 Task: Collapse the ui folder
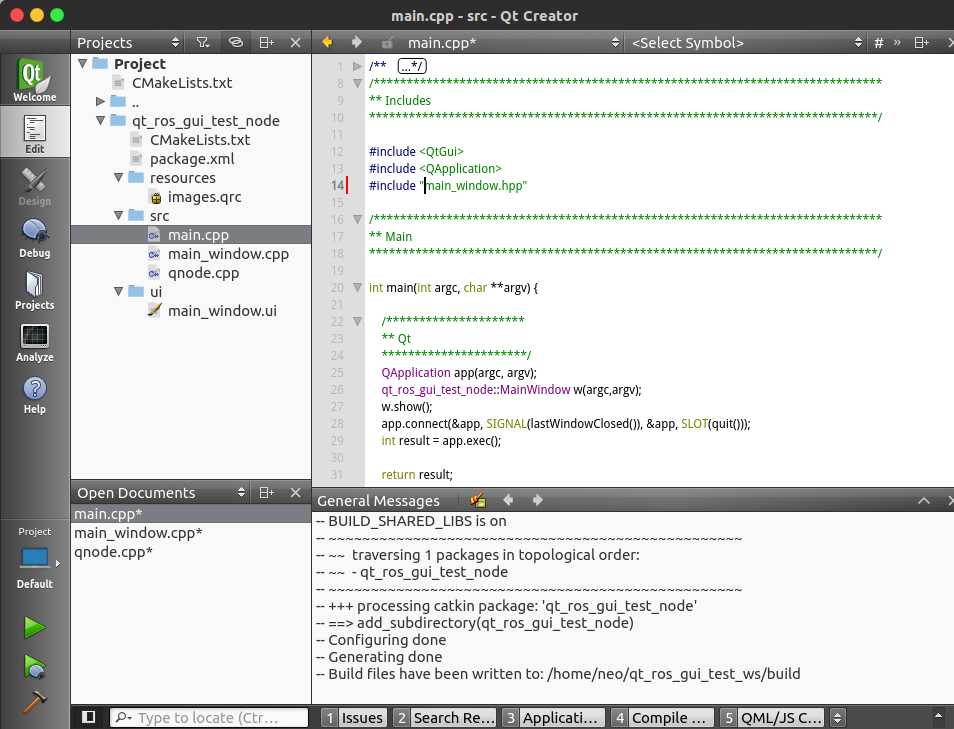(x=119, y=291)
